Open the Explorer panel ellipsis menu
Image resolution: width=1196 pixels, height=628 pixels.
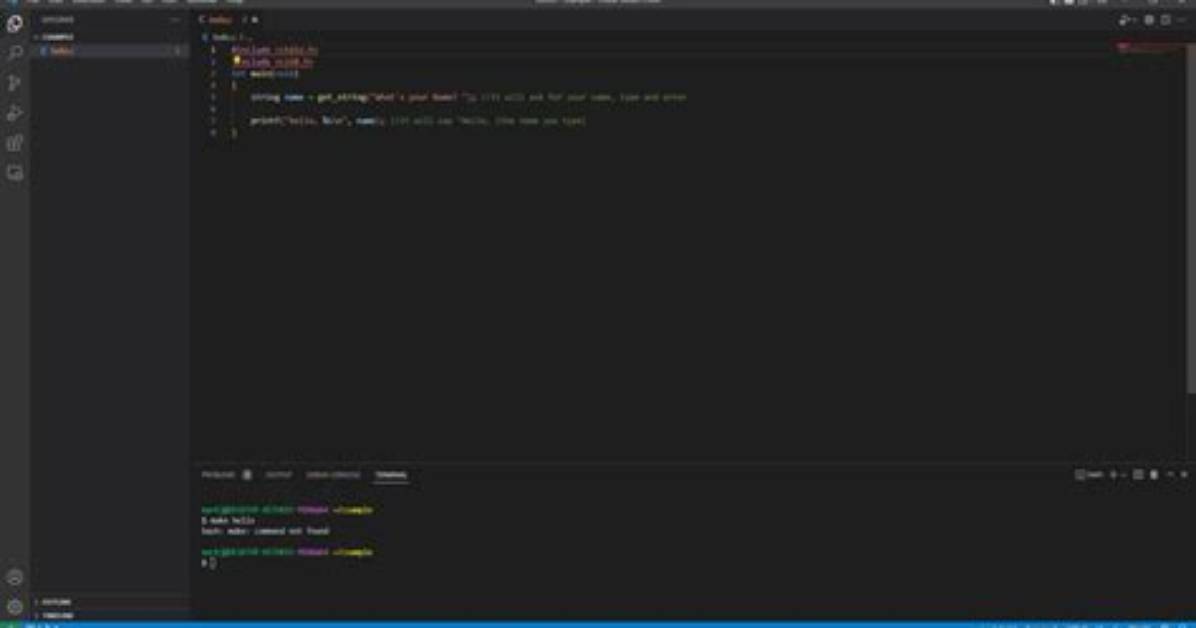175,20
